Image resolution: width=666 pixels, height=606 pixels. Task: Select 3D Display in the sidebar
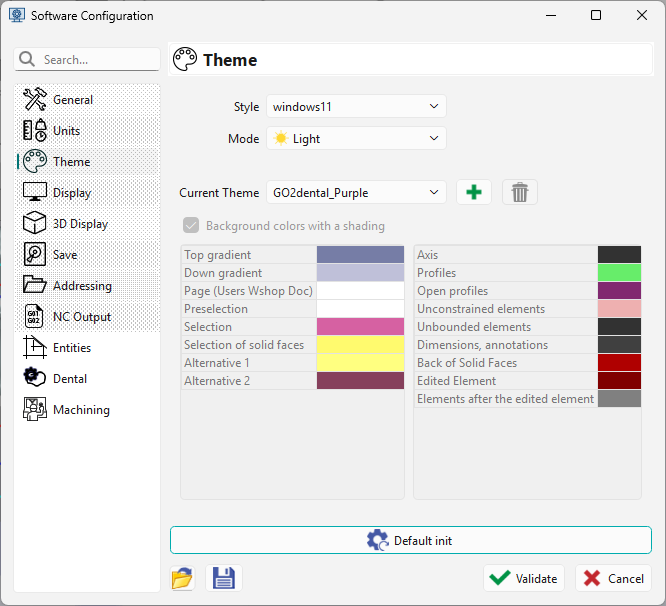tap(87, 223)
